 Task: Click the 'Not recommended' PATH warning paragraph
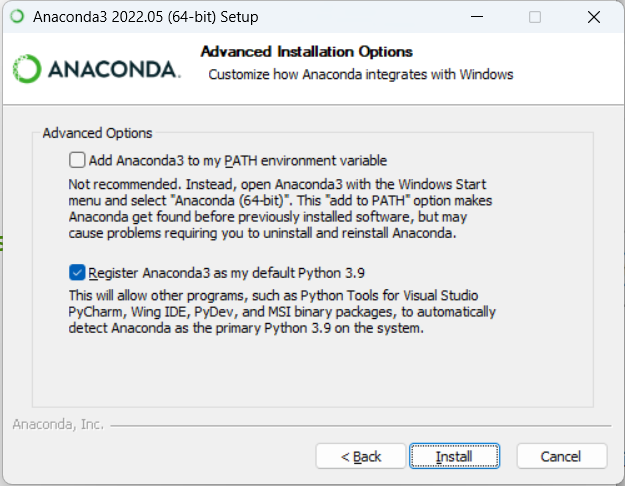[x=265, y=209]
